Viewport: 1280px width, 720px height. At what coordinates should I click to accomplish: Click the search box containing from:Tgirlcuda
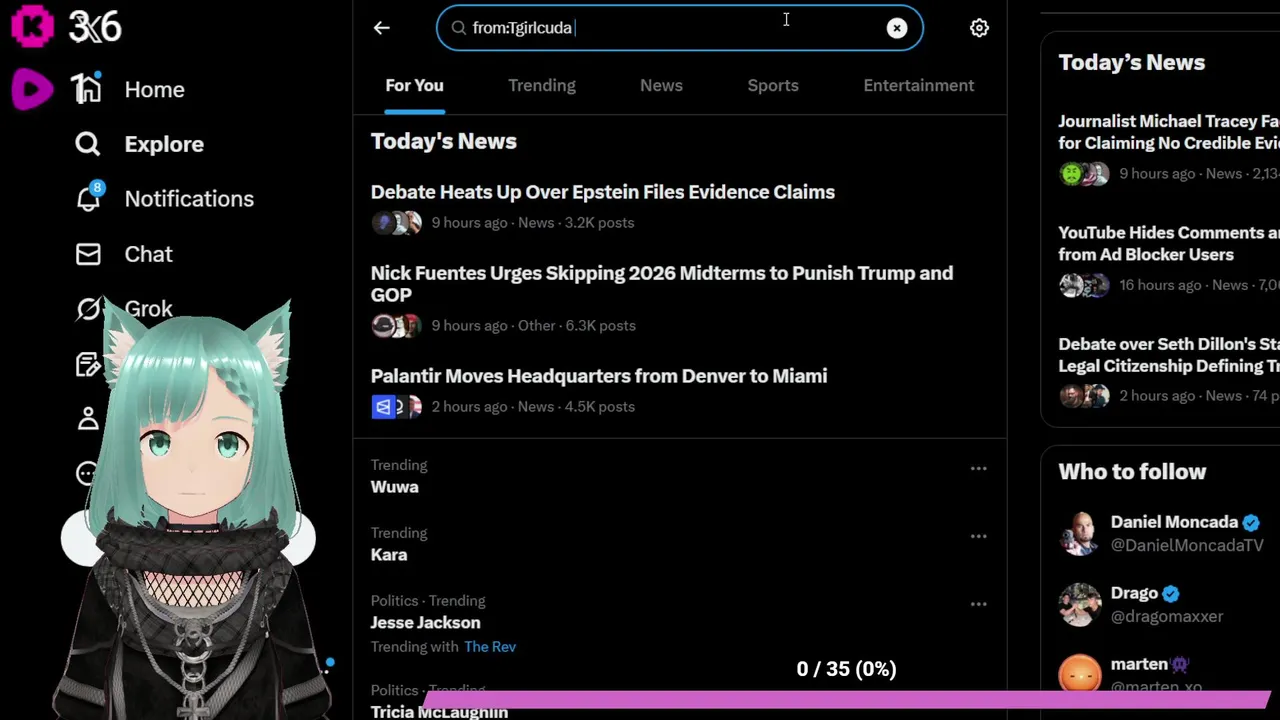tap(679, 28)
